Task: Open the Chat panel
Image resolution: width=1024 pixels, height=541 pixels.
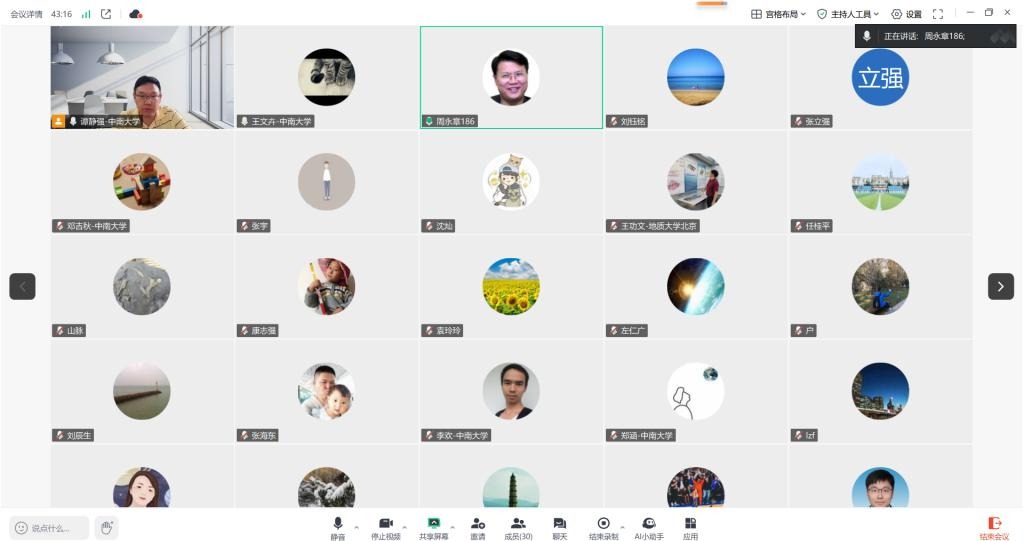Action: [x=559, y=524]
